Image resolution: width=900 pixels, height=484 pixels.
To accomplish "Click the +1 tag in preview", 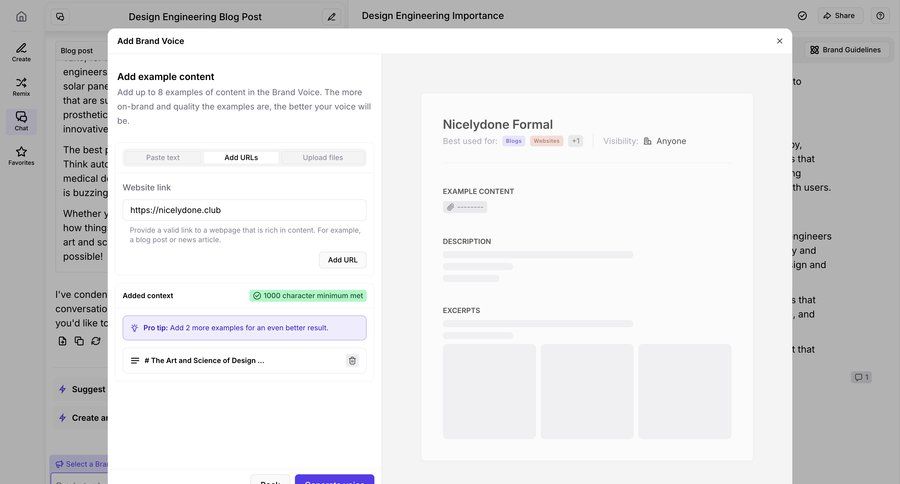I will (x=576, y=141).
